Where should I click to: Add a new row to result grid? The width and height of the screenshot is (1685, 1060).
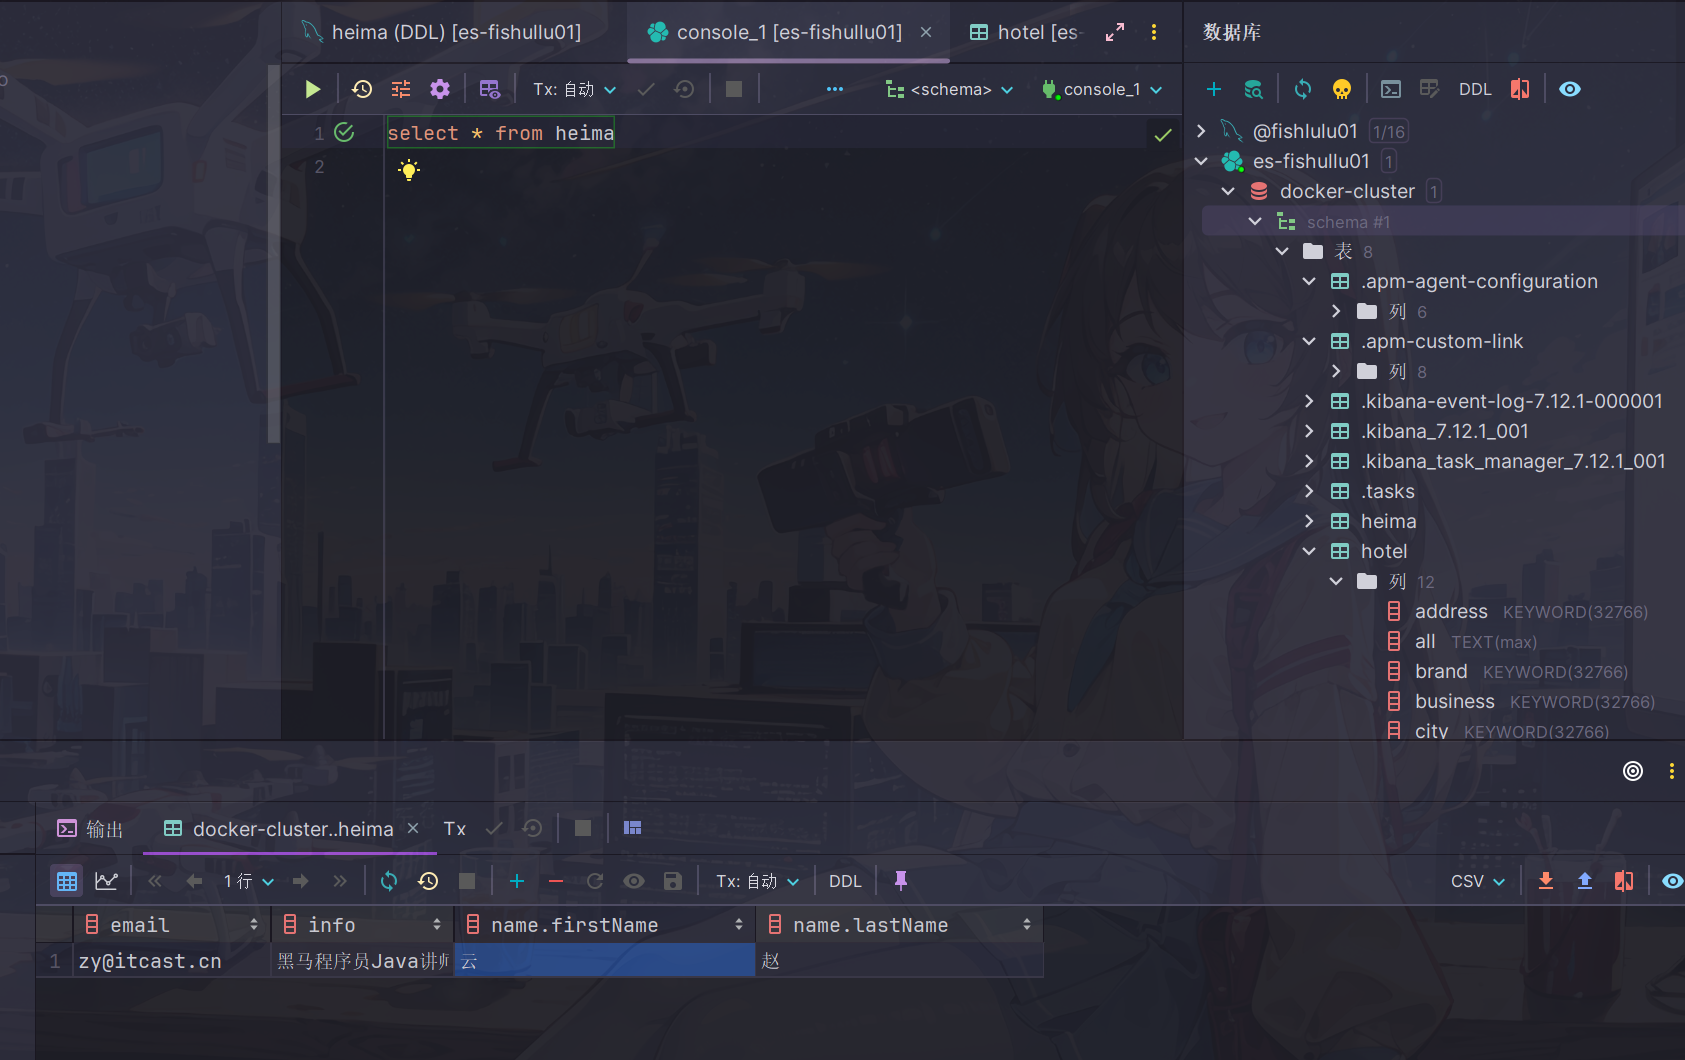(517, 881)
